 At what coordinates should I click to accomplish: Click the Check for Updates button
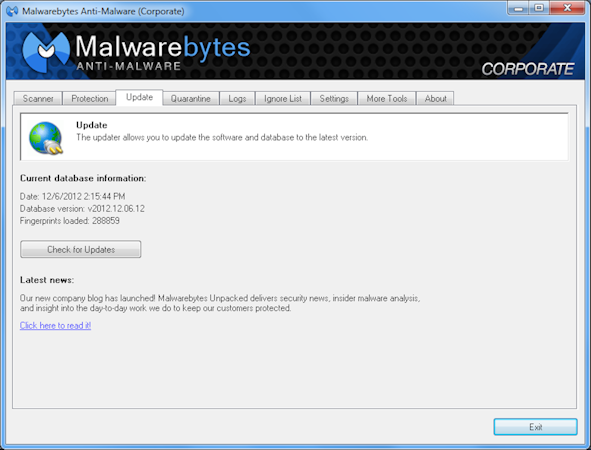click(81, 249)
